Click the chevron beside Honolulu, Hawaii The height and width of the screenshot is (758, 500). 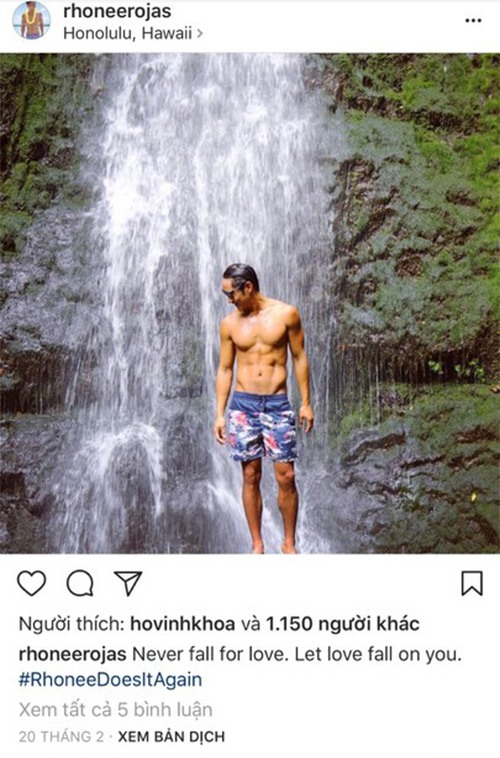click(199, 34)
